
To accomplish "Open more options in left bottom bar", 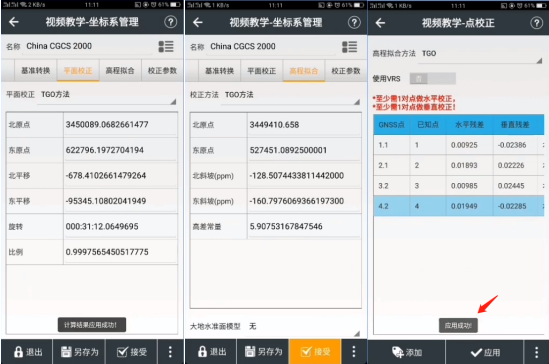I will (x=170, y=352).
